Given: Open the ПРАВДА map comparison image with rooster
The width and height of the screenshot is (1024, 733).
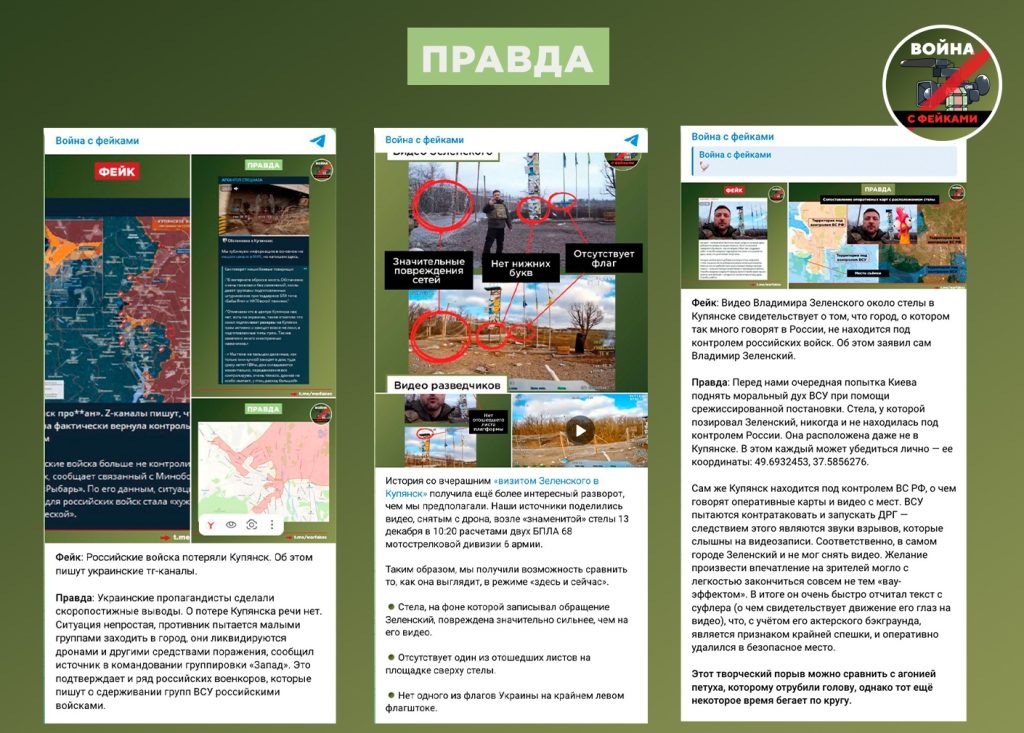Looking at the screenshot, I should (x=876, y=235).
